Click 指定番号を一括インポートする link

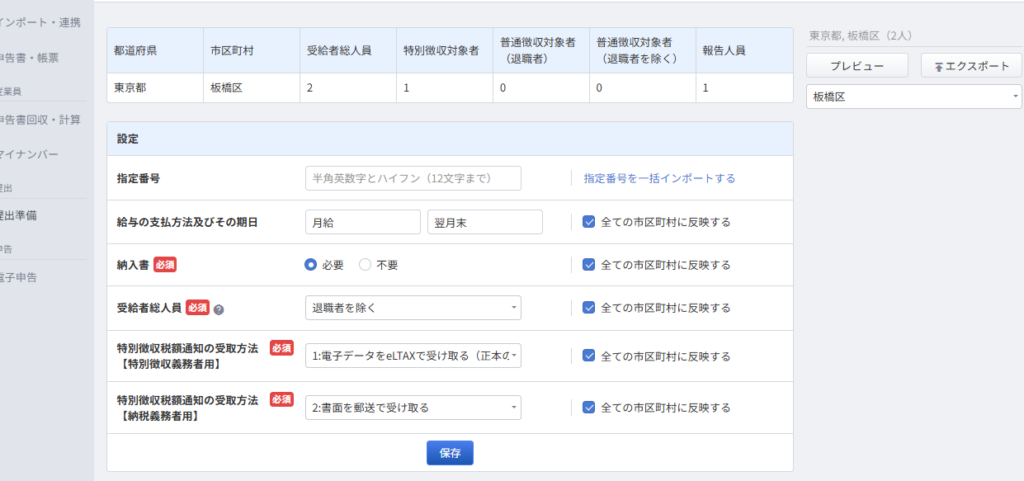[x=659, y=178]
